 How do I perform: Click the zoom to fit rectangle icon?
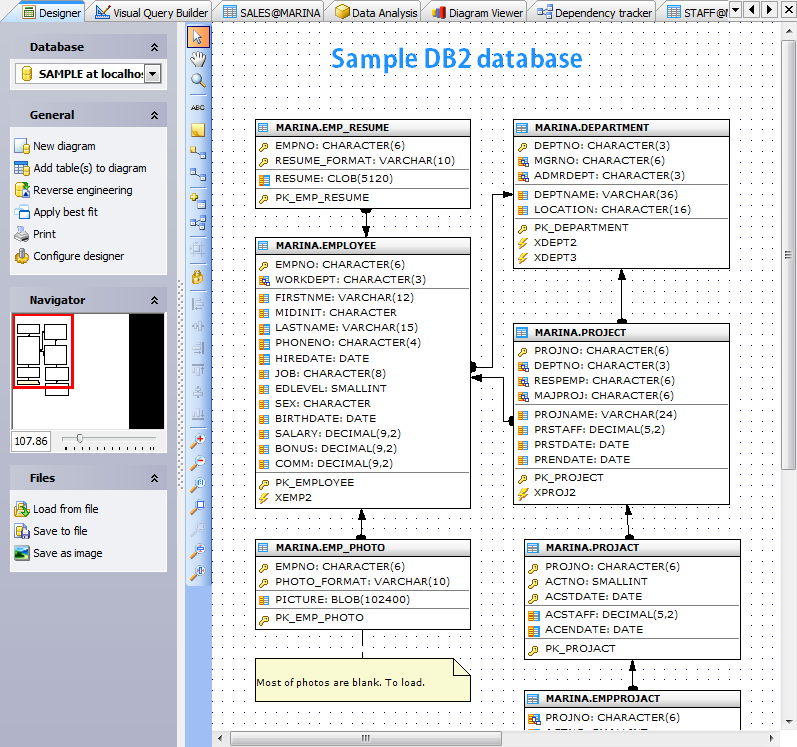(x=198, y=507)
